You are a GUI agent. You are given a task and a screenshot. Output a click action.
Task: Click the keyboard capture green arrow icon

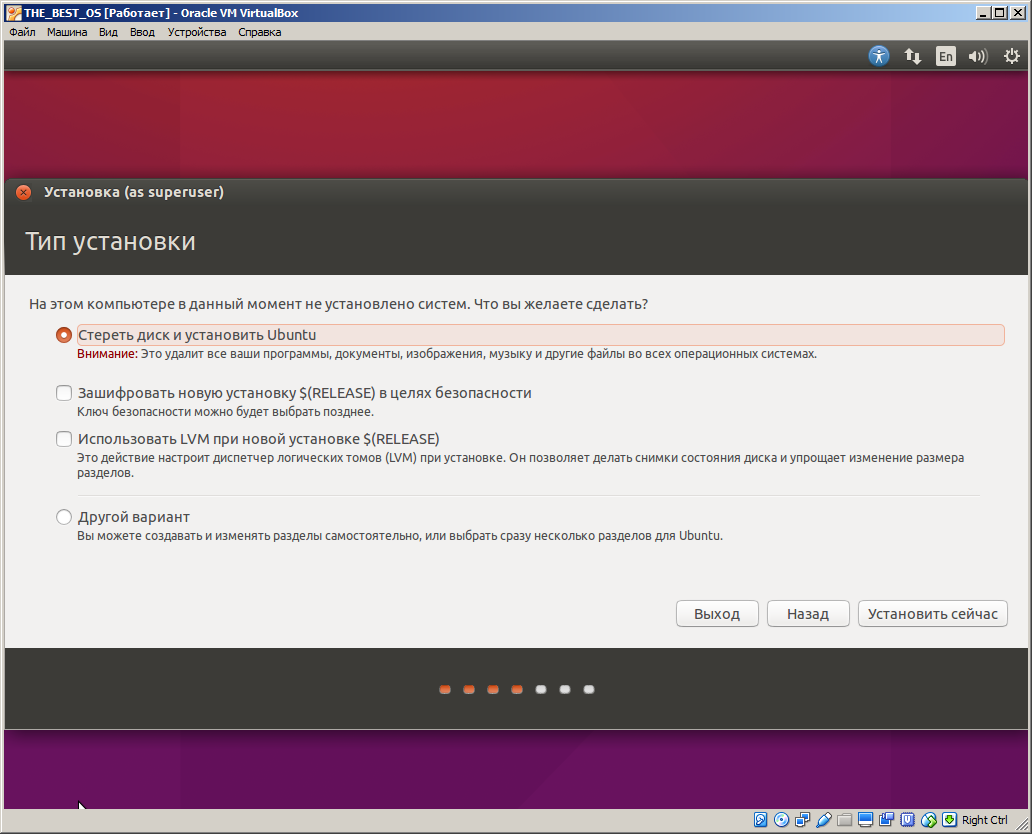pyautogui.click(x=949, y=820)
